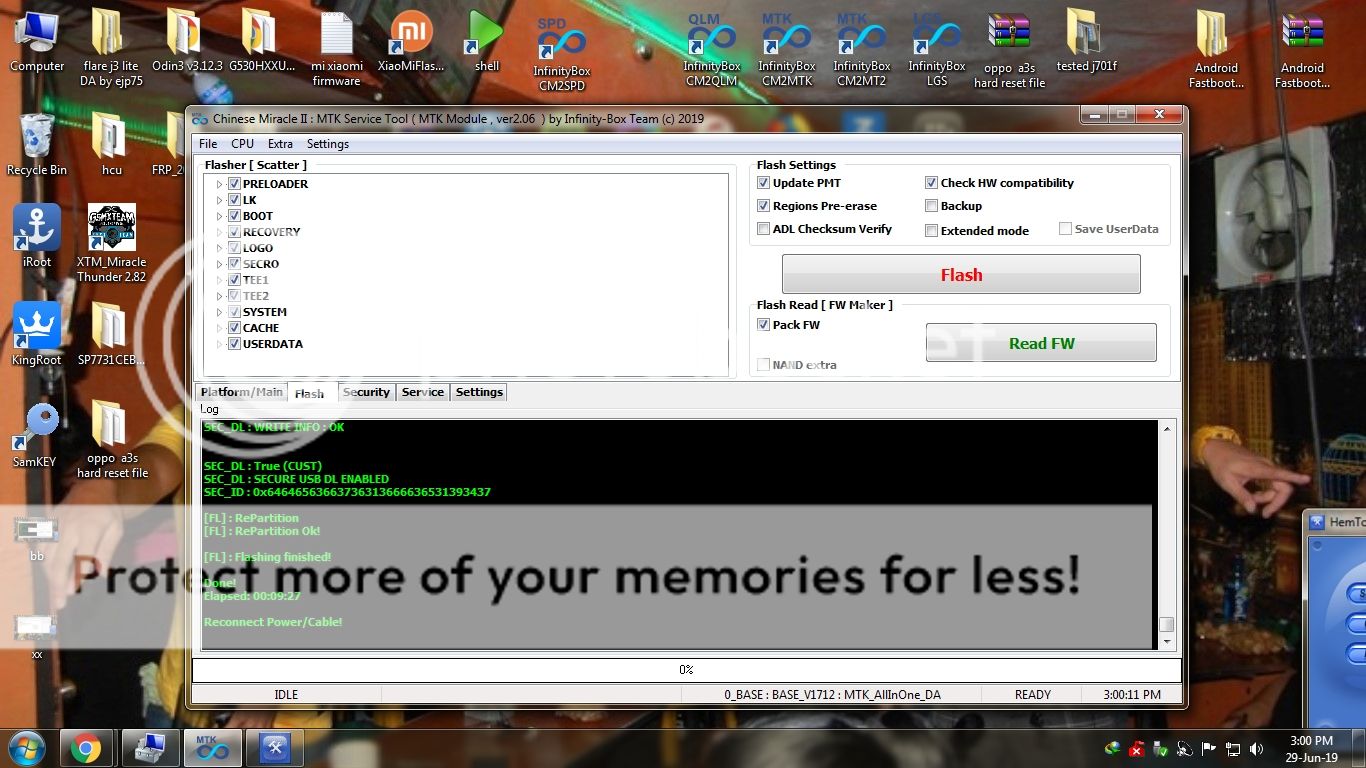Toggle the Update PMT checkbox
Screen dimensions: 1366x768
click(764, 183)
